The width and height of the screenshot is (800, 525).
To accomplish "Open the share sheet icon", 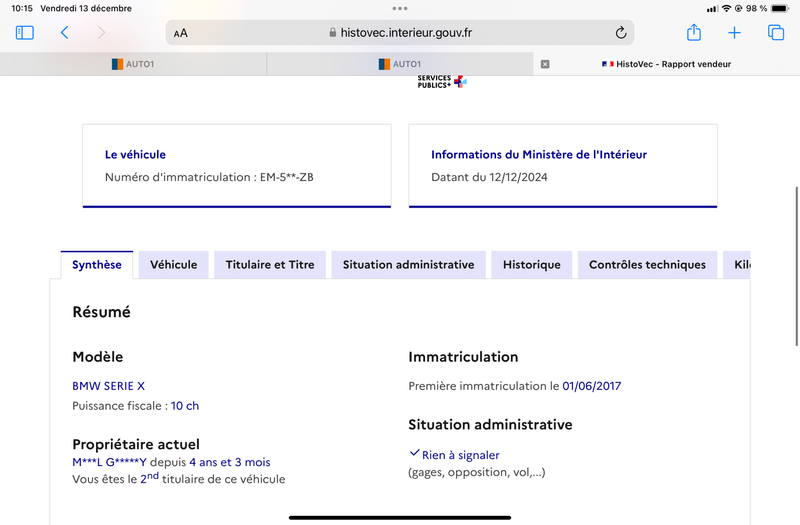I will (694, 32).
